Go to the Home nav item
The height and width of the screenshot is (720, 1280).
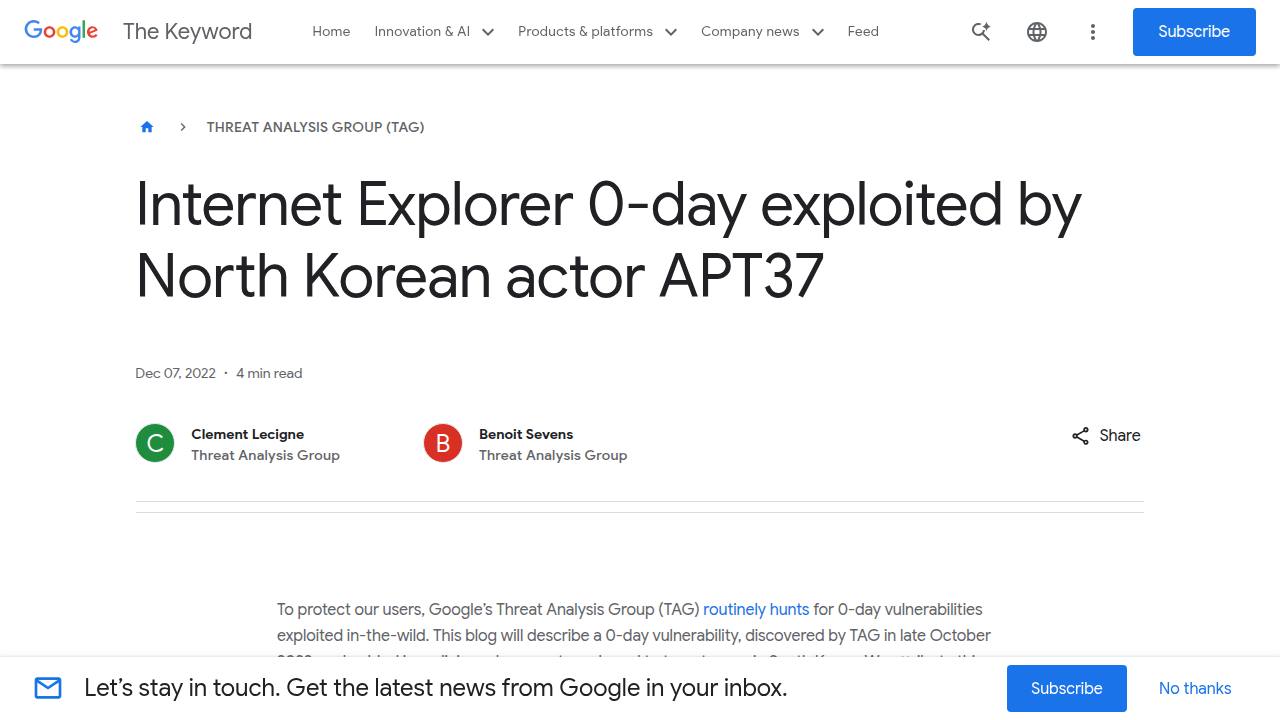(x=331, y=32)
